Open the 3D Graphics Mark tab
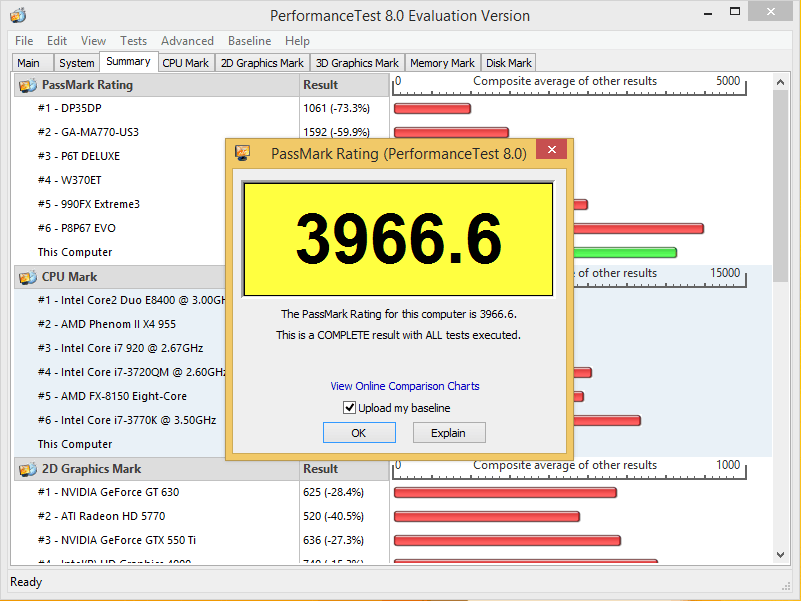Image resolution: width=801 pixels, height=601 pixels. click(x=357, y=63)
